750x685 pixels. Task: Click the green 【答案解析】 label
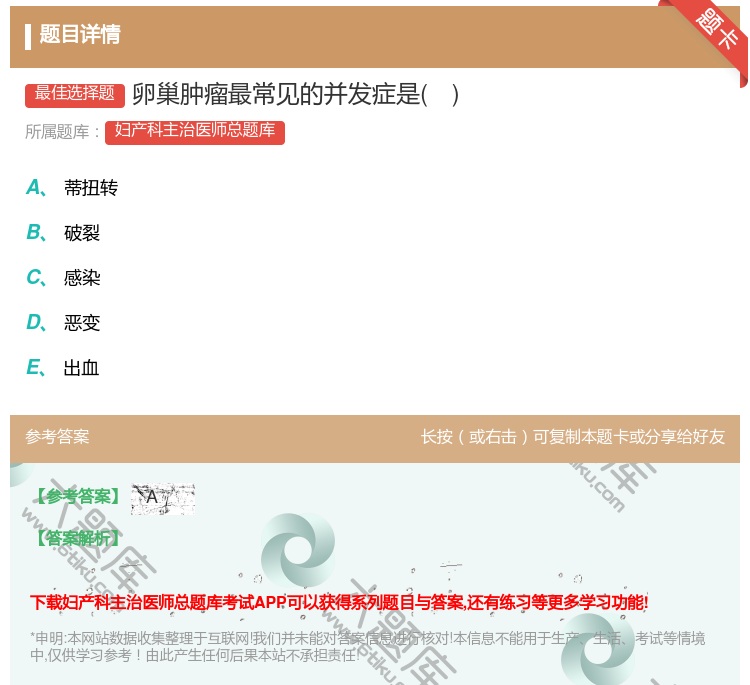(x=76, y=538)
